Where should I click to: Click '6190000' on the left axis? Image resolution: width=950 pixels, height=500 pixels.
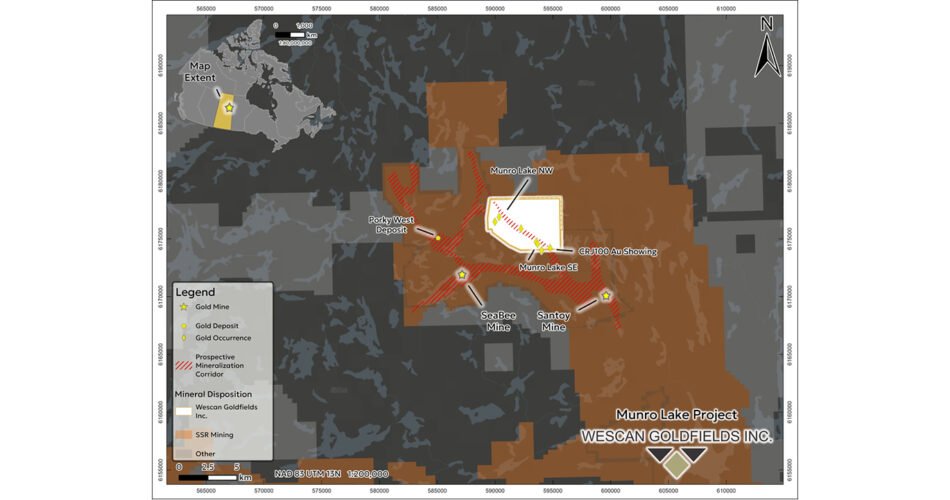pos(160,65)
